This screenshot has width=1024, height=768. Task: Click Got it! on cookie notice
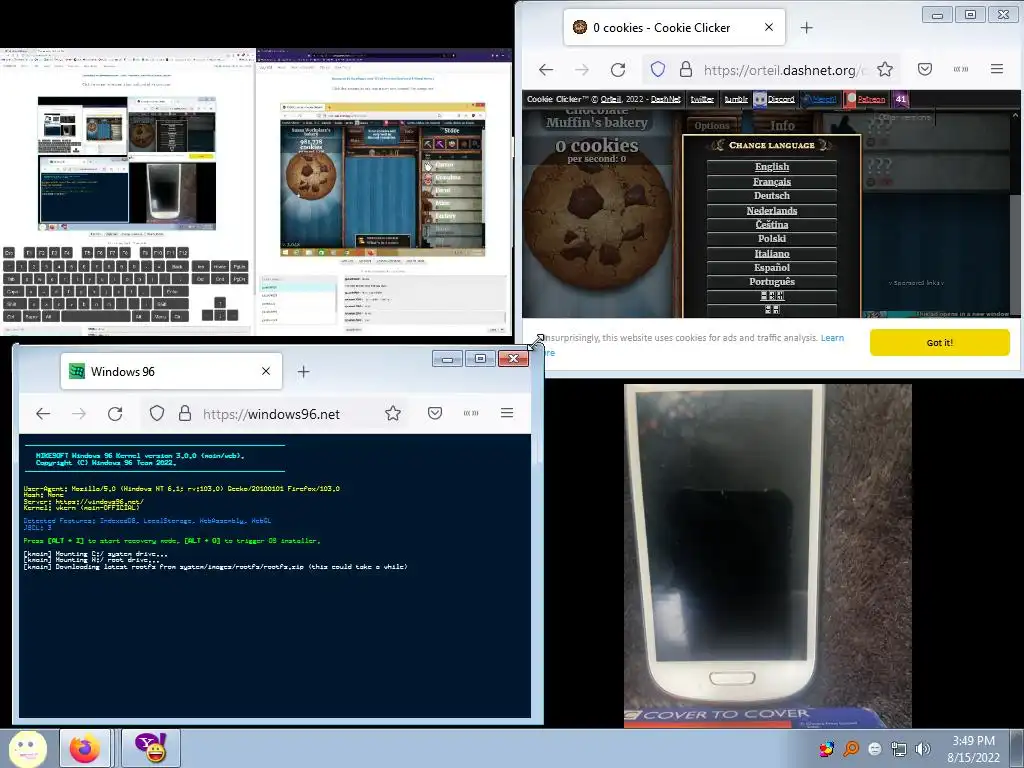coord(940,342)
